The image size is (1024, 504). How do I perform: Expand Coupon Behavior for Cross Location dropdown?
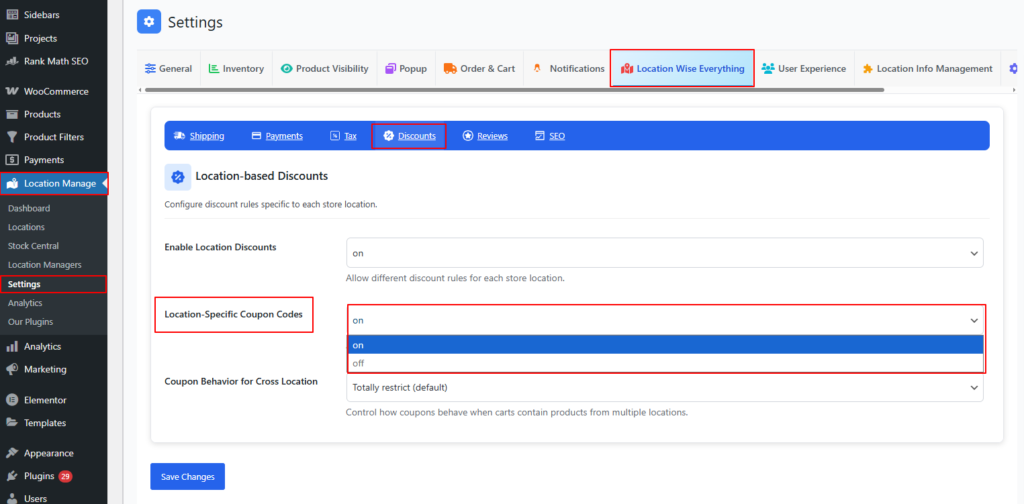click(665, 387)
